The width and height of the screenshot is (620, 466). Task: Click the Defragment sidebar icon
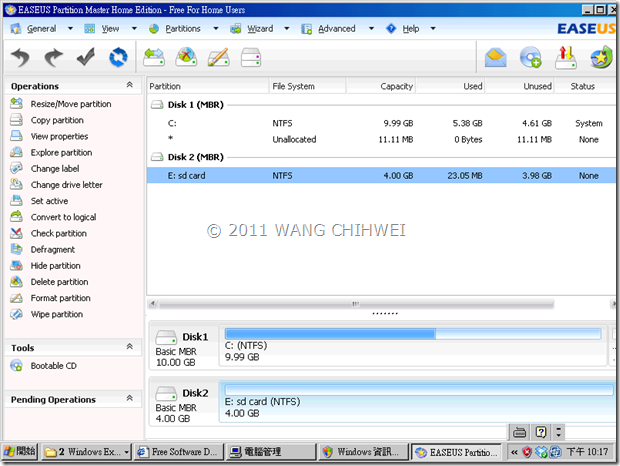[16, 249]
